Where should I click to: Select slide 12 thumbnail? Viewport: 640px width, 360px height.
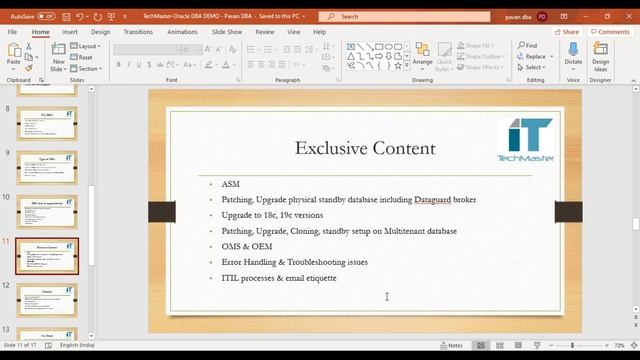[47, 300]
